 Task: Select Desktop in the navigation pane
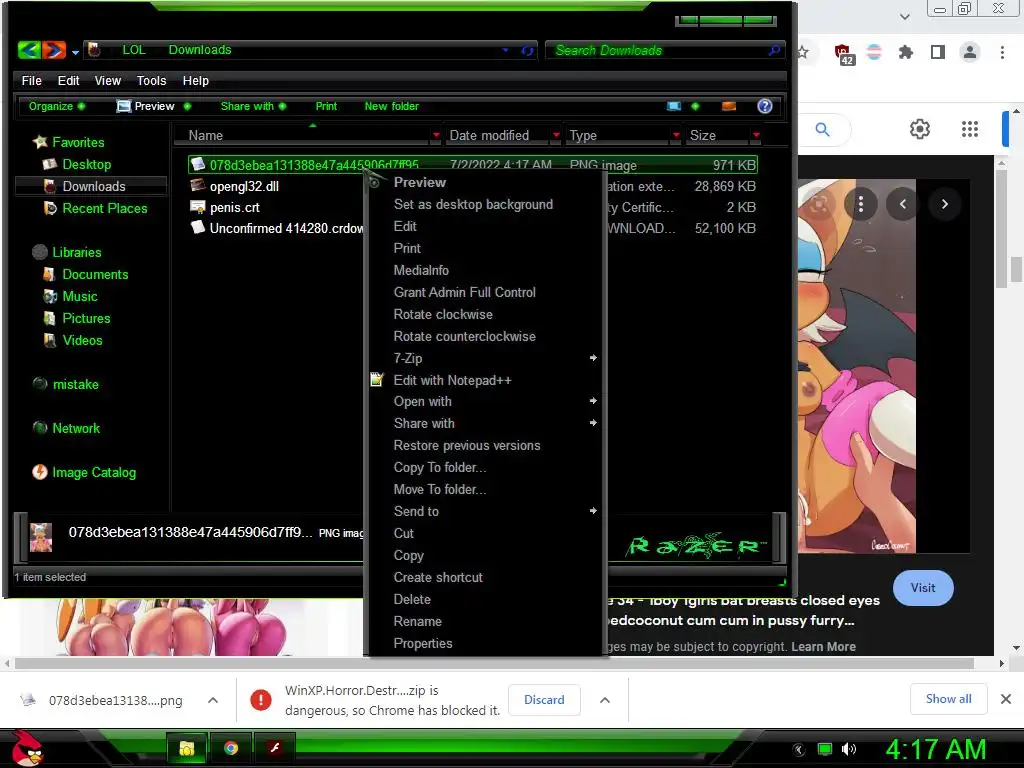click(x=77, y=164)
